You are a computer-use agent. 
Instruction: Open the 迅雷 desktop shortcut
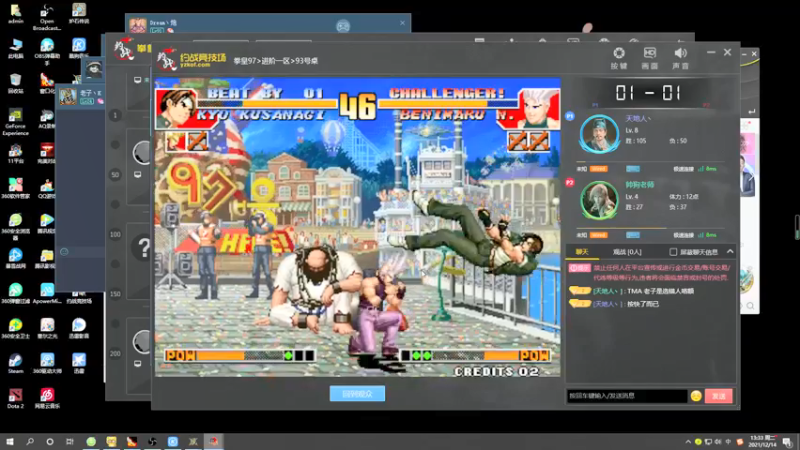click(x=79, y=363)
